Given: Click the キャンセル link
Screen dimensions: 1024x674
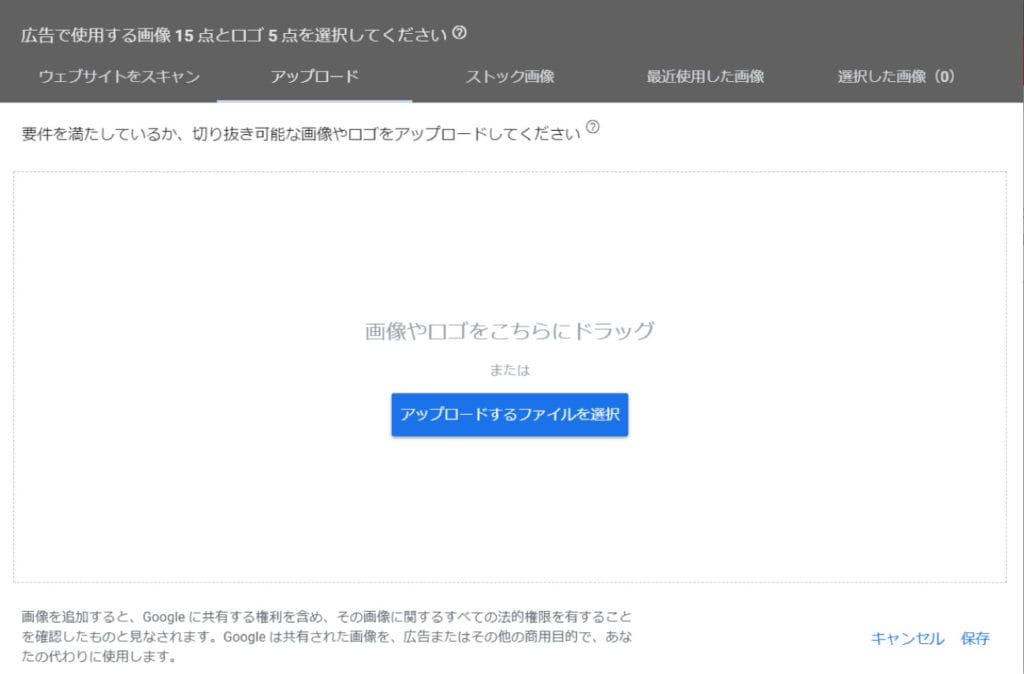Looking at the screenshot, I should (907, 638).
